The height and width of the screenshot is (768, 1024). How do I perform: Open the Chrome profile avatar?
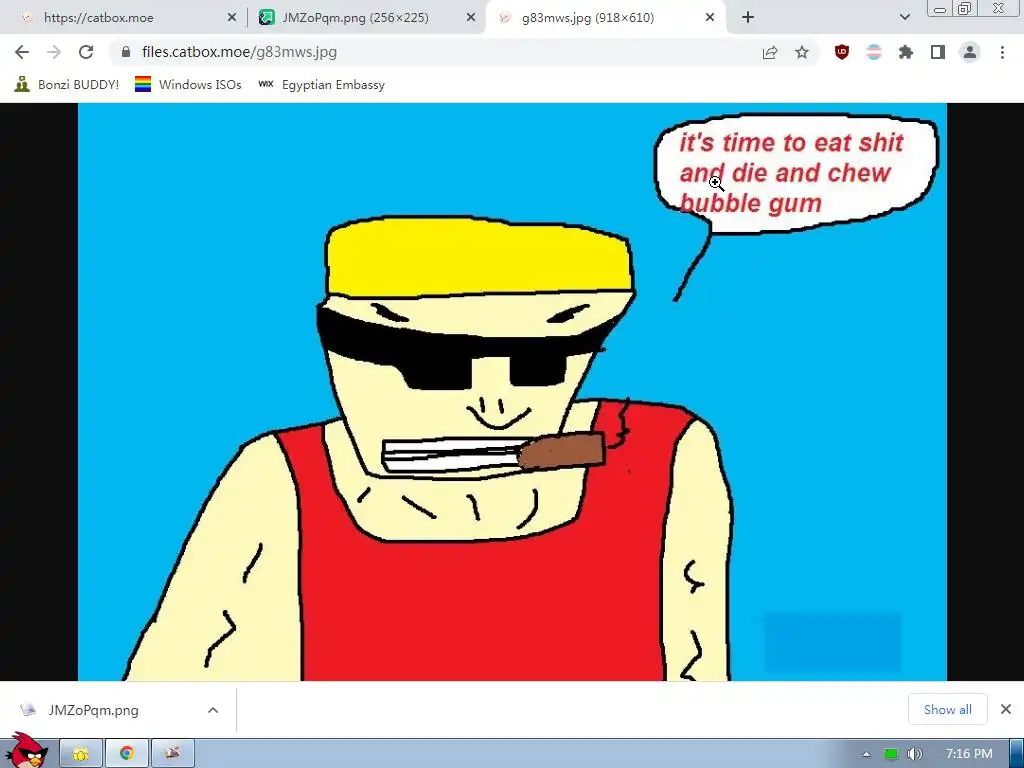[x=970, y=52]
